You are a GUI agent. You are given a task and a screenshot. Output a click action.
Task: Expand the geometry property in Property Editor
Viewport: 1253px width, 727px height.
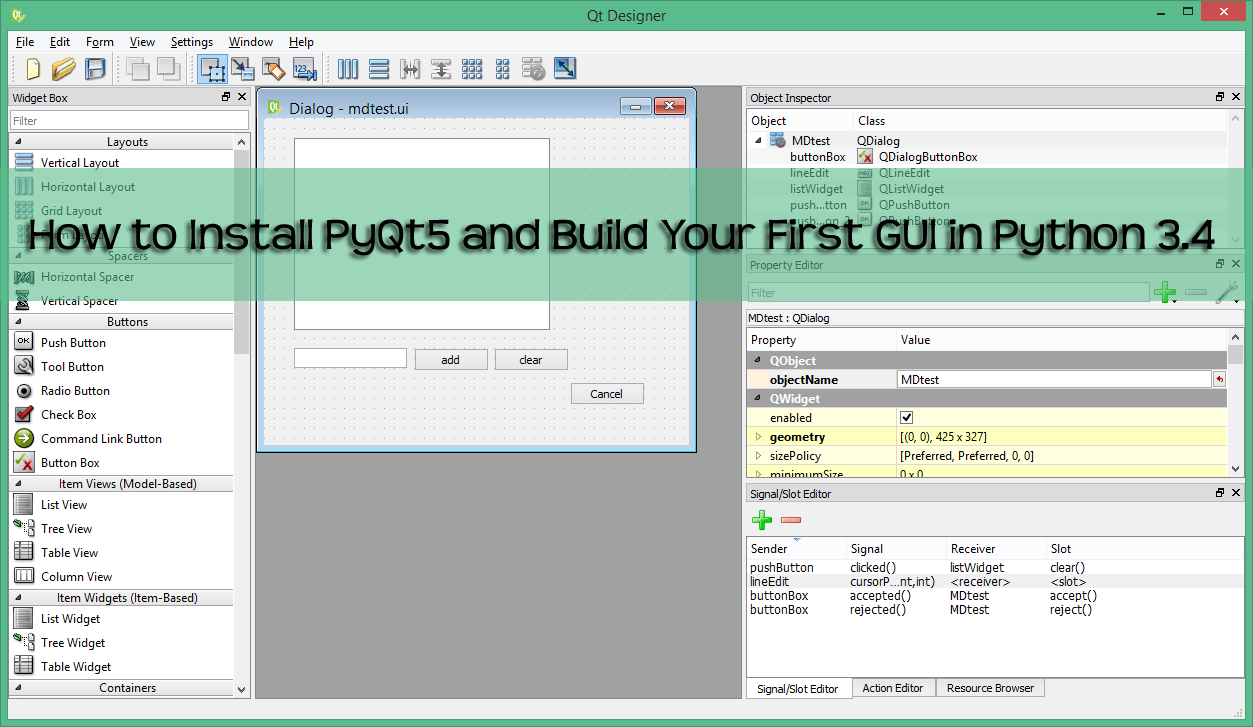(x=760, y=436)
